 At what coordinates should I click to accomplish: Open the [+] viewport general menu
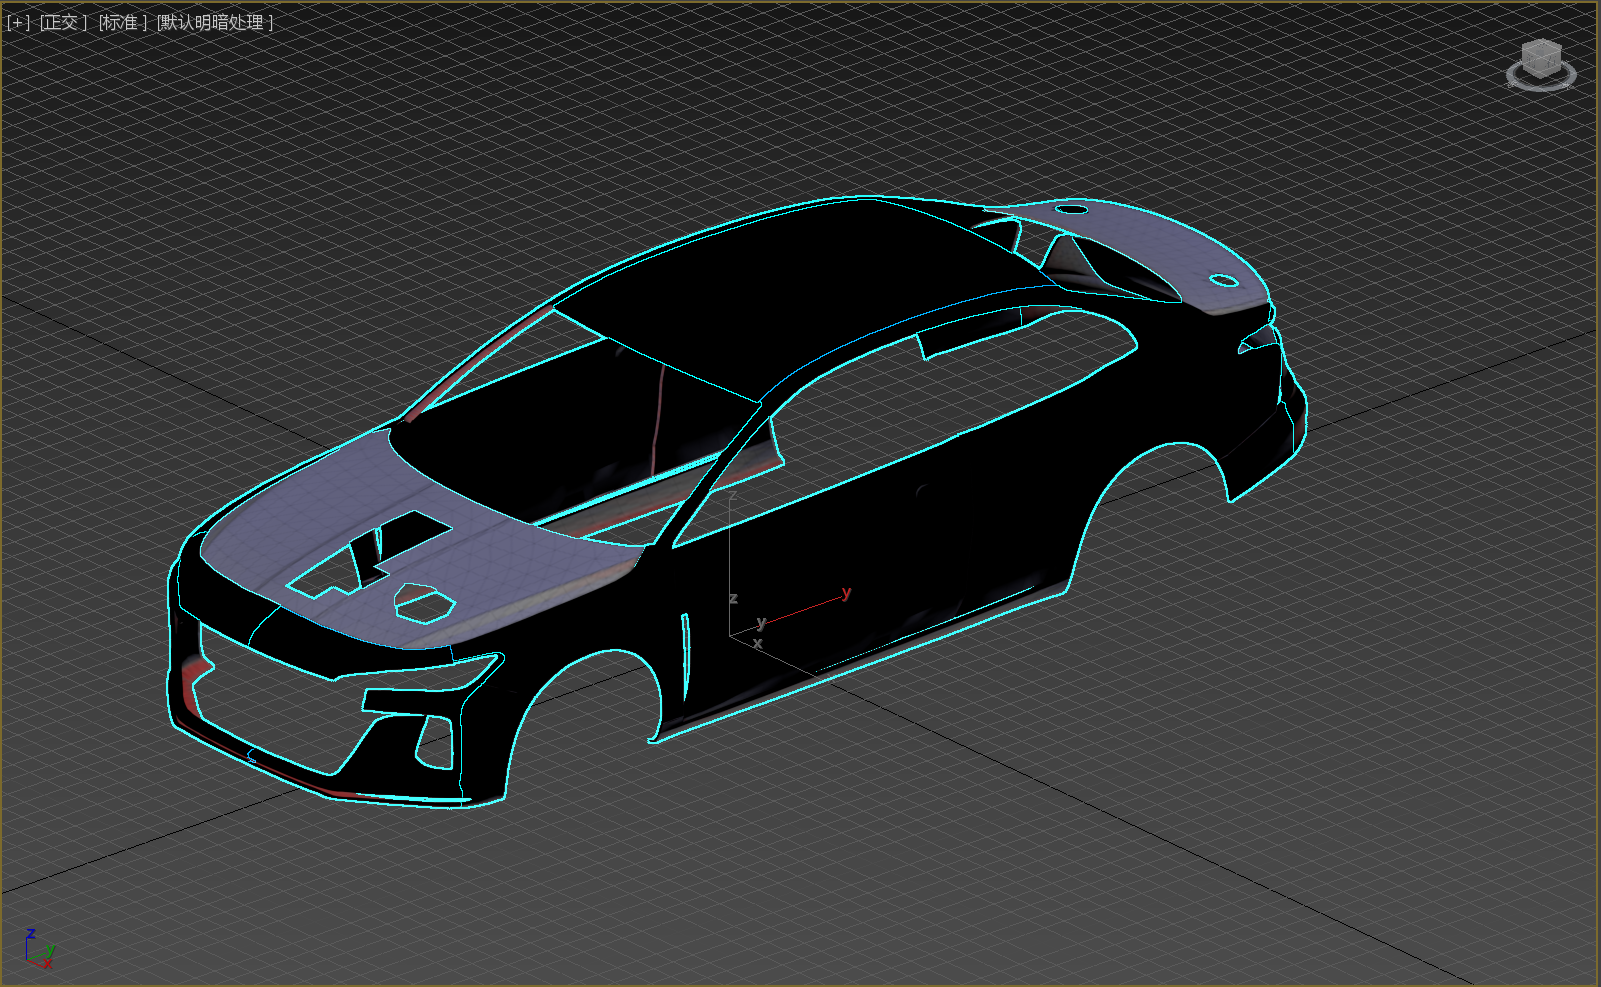coord(19,22)
